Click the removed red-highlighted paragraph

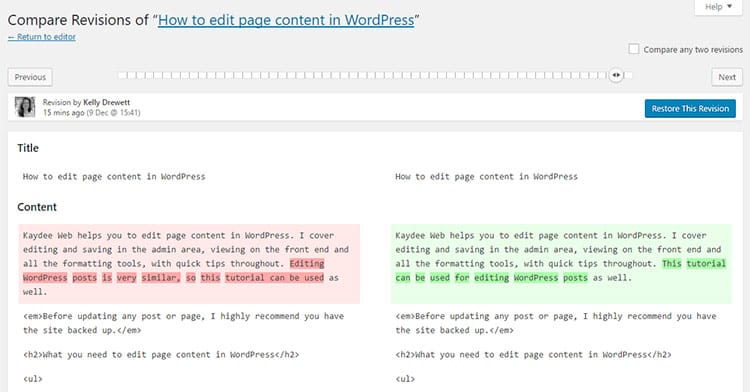tap(189, 263)
